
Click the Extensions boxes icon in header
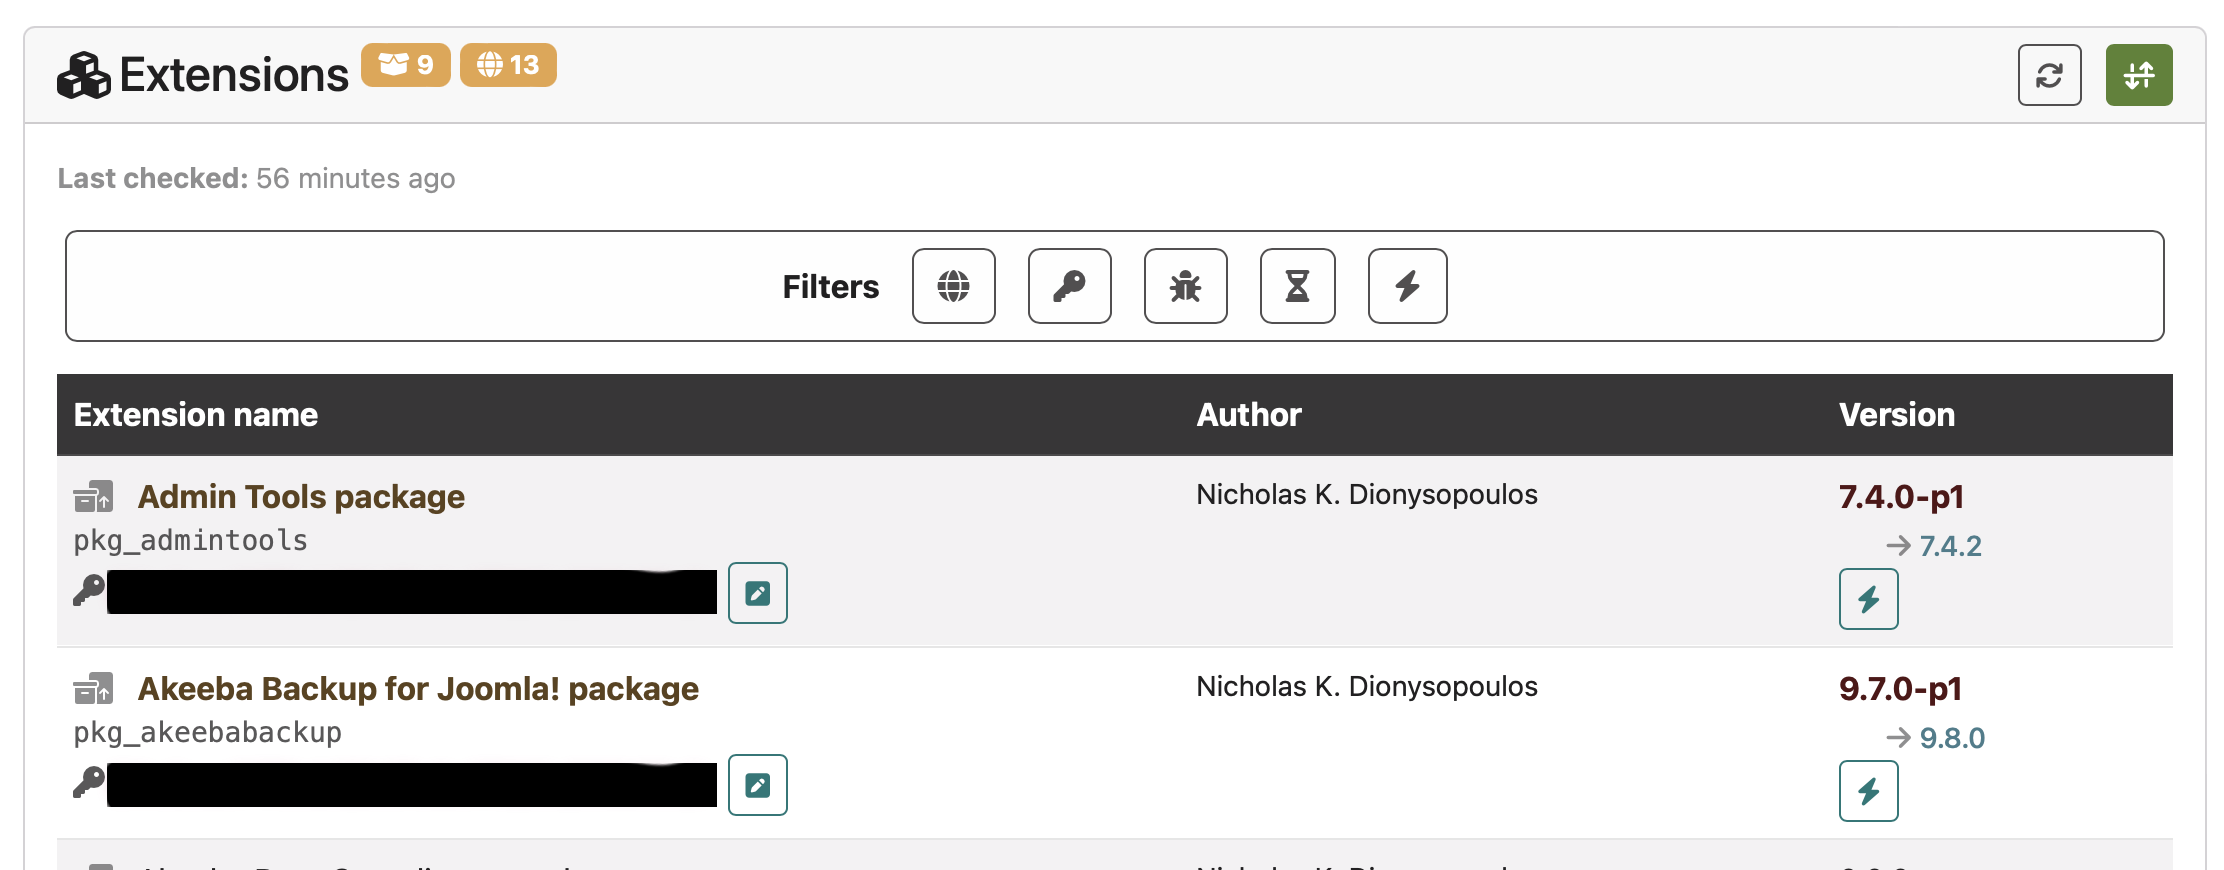click(x=84, y=75)
